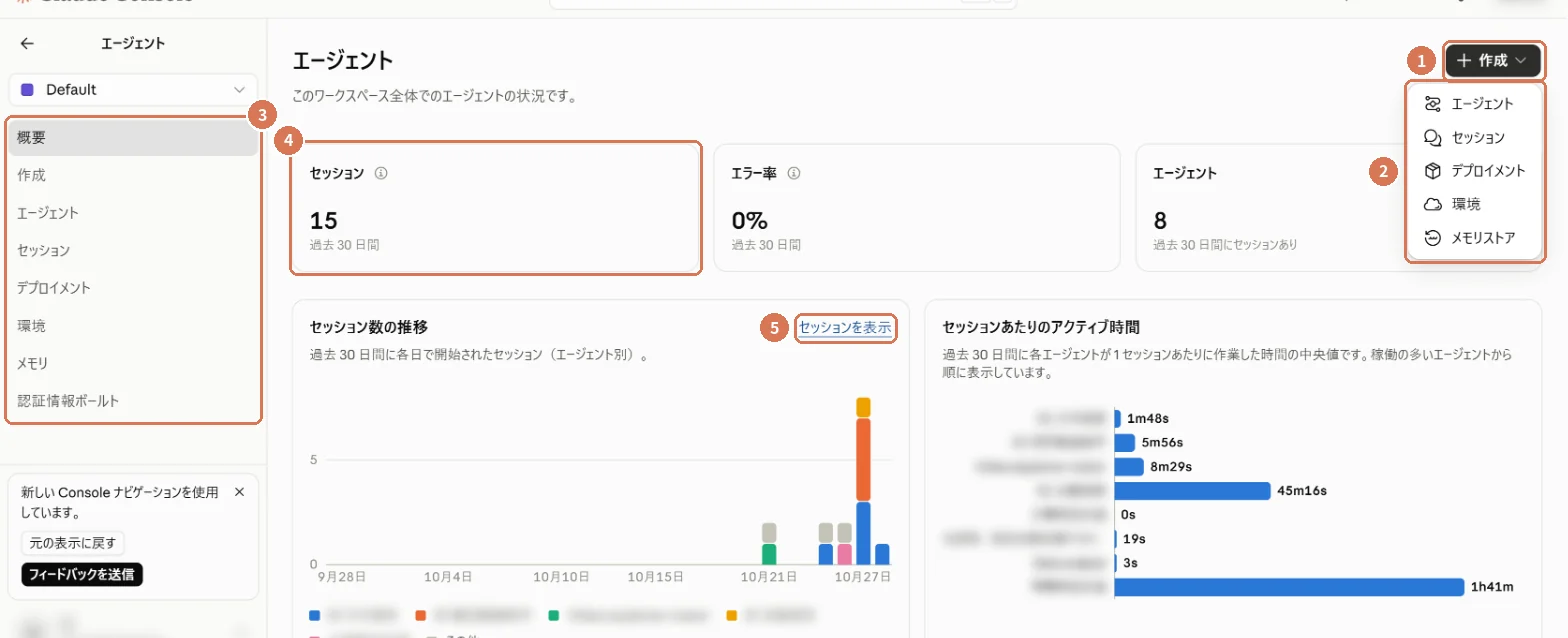Open the Default workspace dropdown
The width and height of the screenshot is (1568, 638).
coord(133,89)
